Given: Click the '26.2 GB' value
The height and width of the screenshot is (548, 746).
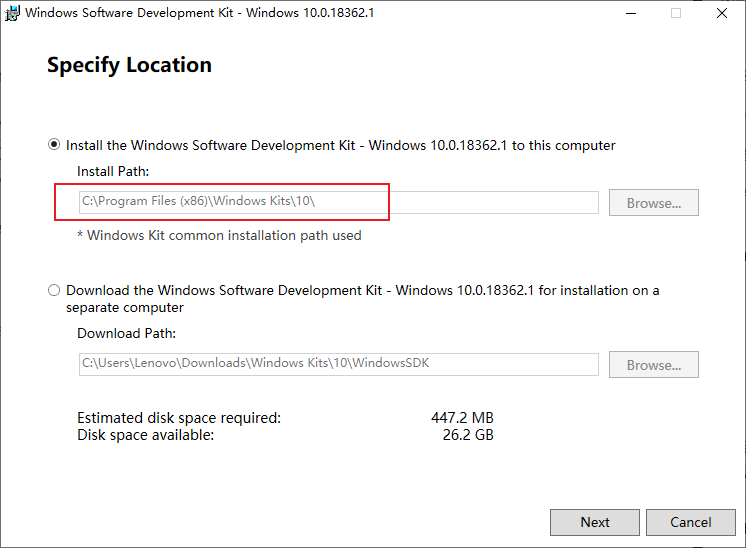Looking at the screenshot, I should (468, 435).
